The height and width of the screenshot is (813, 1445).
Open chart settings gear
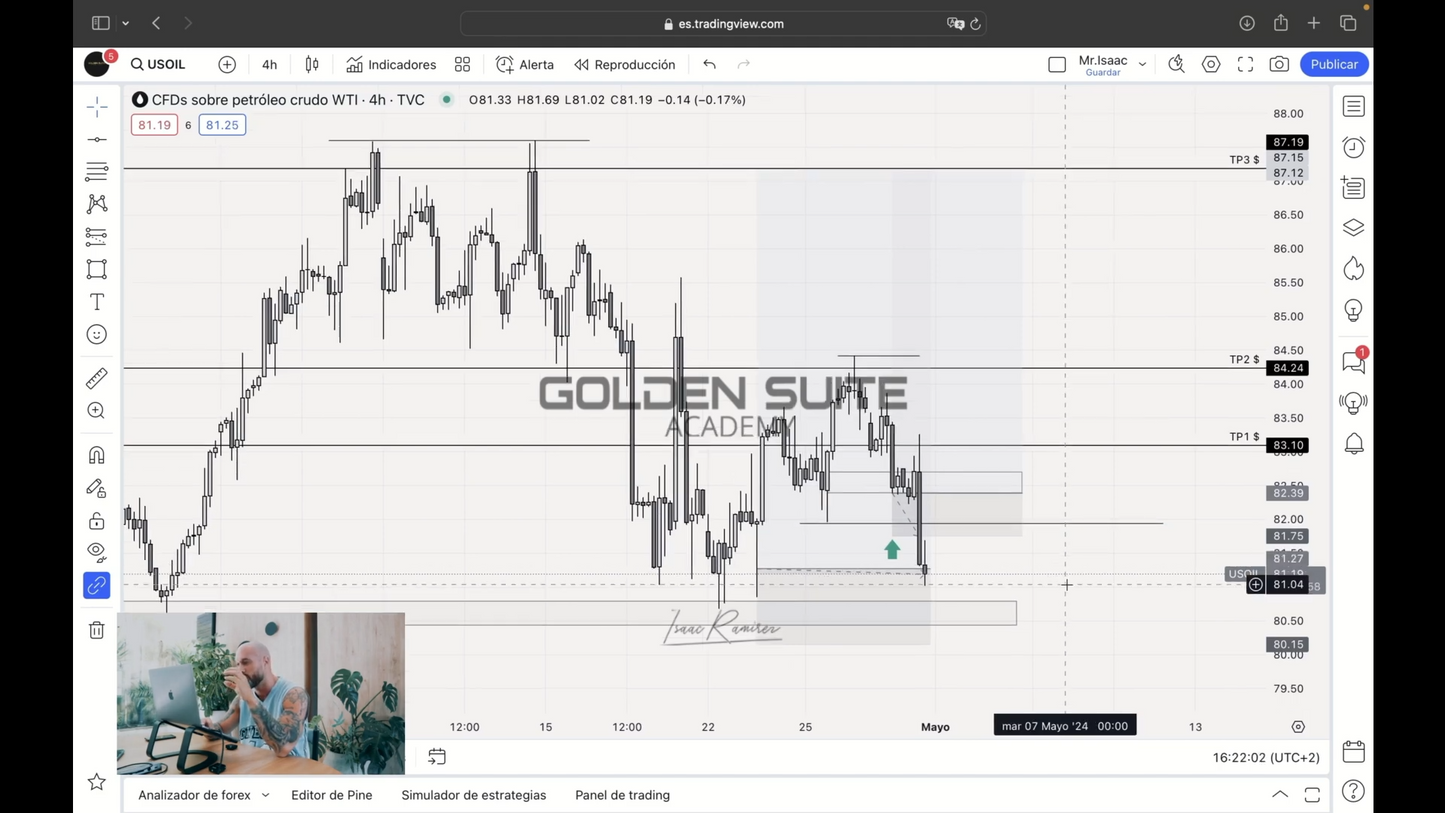coord(1211,63)
